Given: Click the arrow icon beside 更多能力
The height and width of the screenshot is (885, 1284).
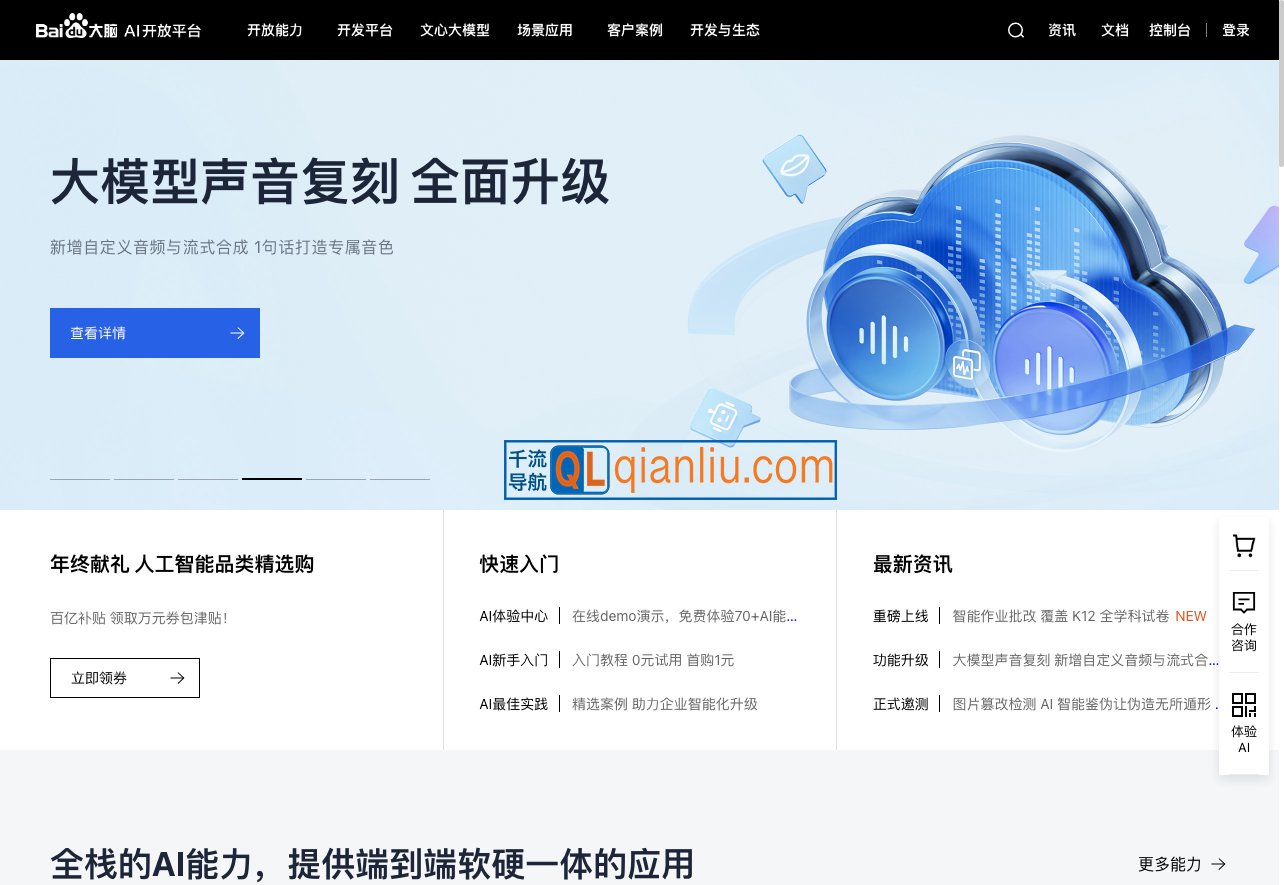Looking at the screenshot, I should click(1218, 864).
